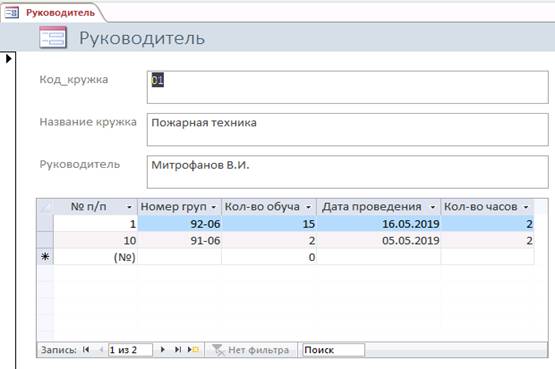Click the date cell 05.05.2019

378,241
